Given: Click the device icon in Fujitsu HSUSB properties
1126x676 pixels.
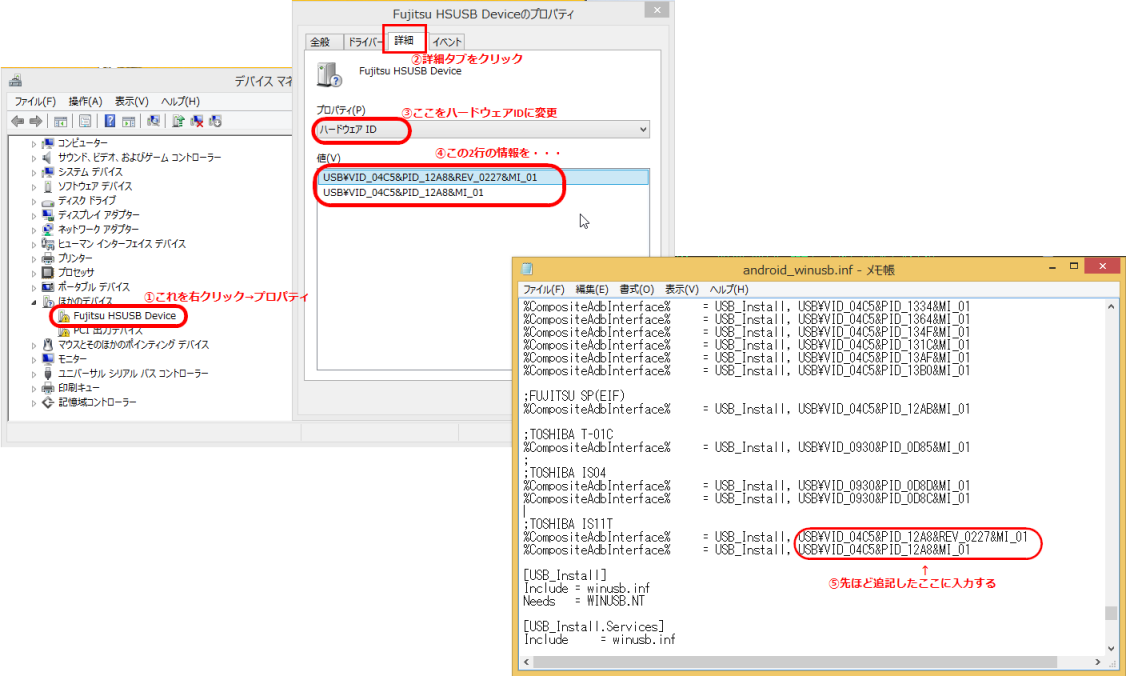Looking at the screenshot, I should [329, 75].
